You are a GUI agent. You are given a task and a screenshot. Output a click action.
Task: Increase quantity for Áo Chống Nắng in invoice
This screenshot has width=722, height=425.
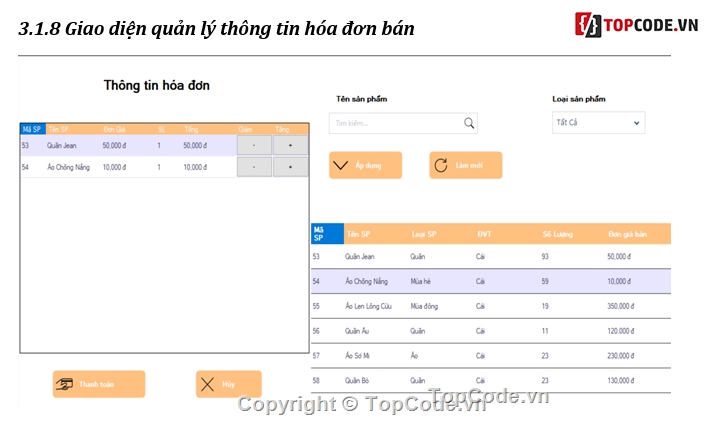[290, 167]
